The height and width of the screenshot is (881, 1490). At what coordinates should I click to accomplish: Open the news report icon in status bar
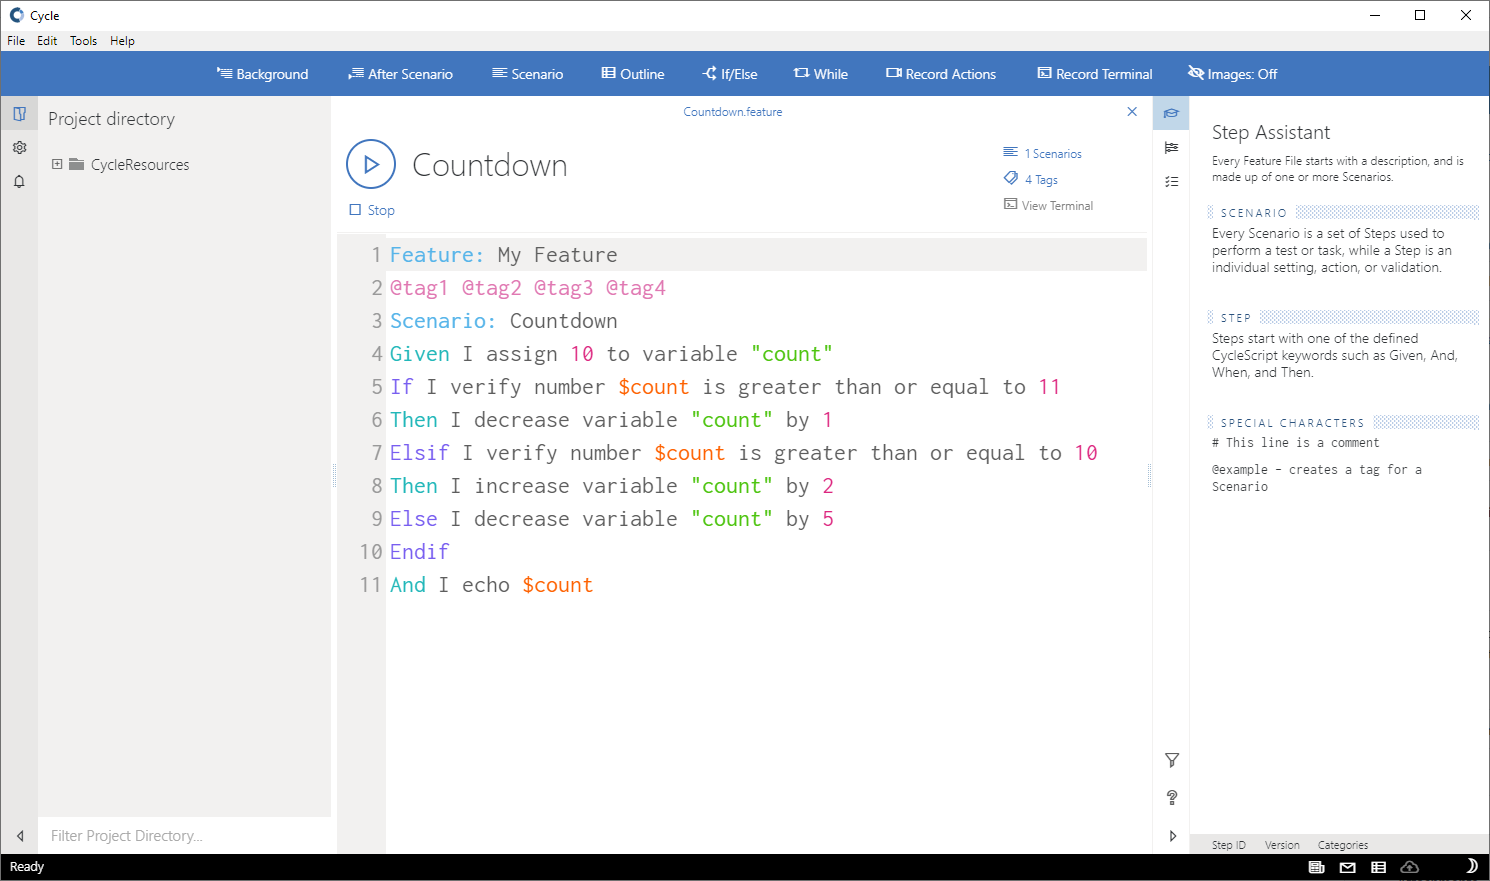pyautogui.click(x=1316, y=867)
